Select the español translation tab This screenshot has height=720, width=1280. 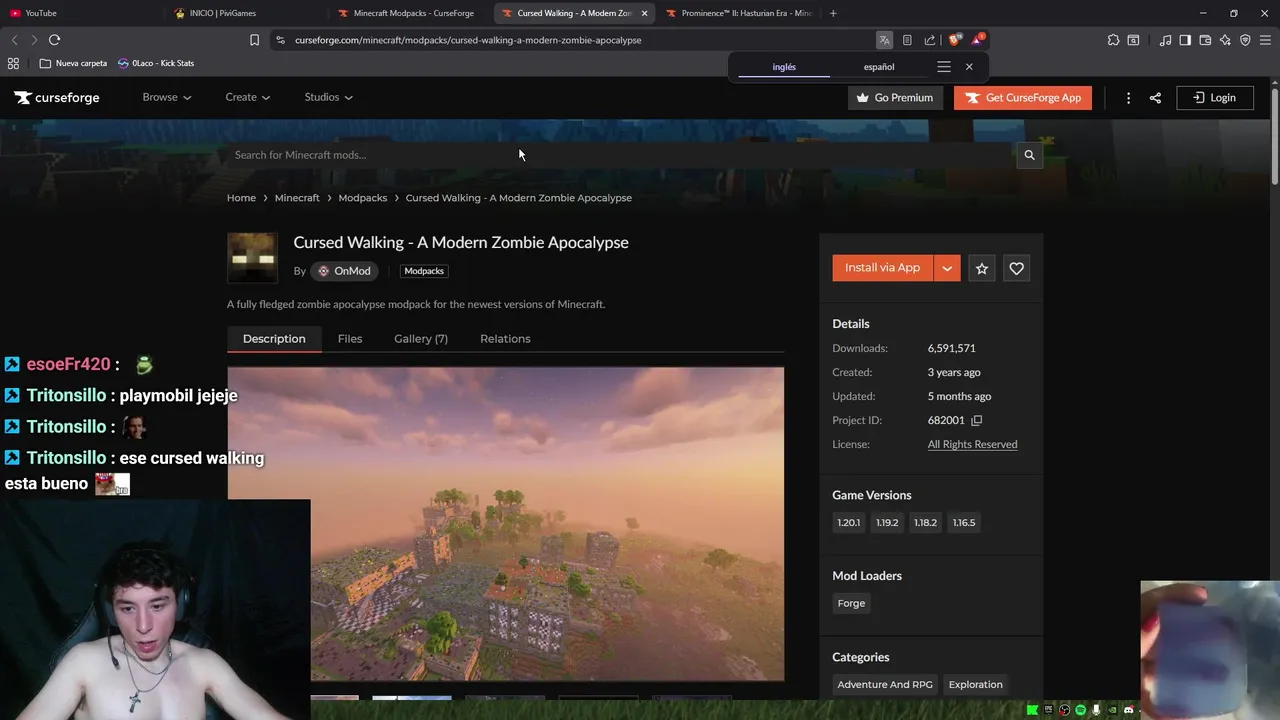click(x=879, y=67)
